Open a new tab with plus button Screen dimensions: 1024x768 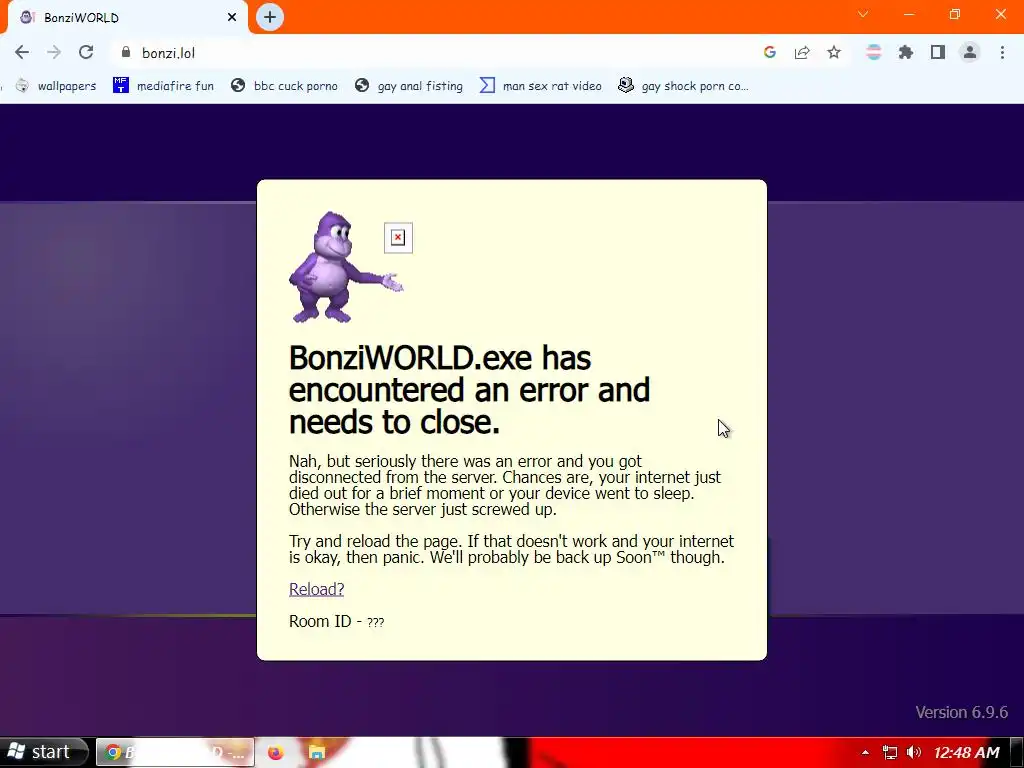point(270,17)
